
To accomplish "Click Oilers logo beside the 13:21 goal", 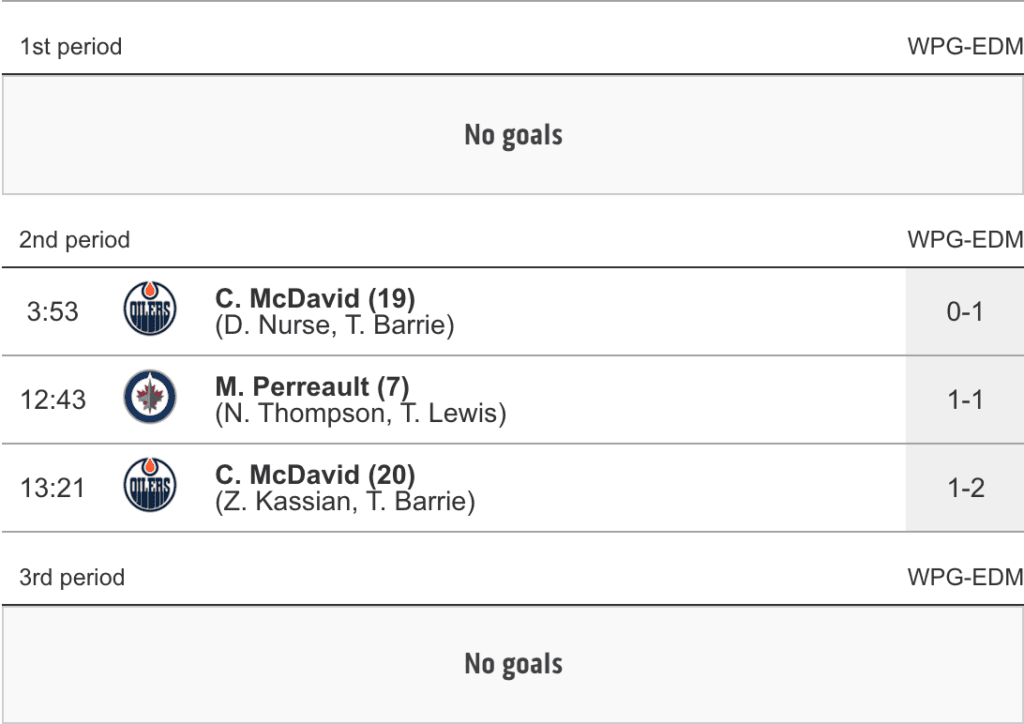I will point(149,488).
